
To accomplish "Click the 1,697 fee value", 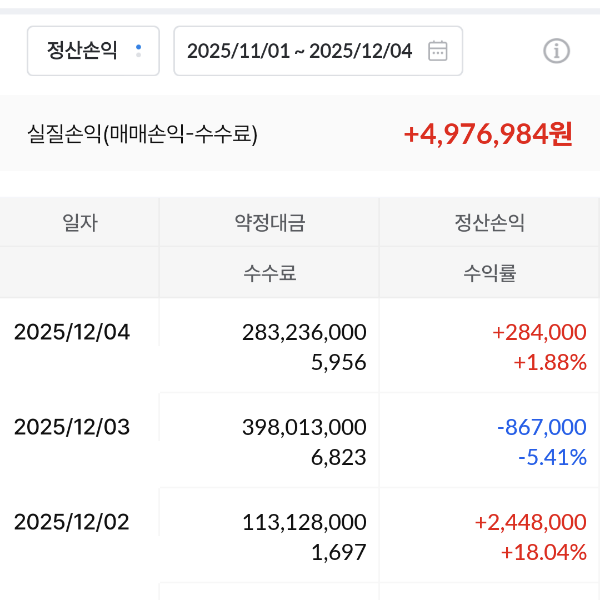I will (x=339, y=552).
